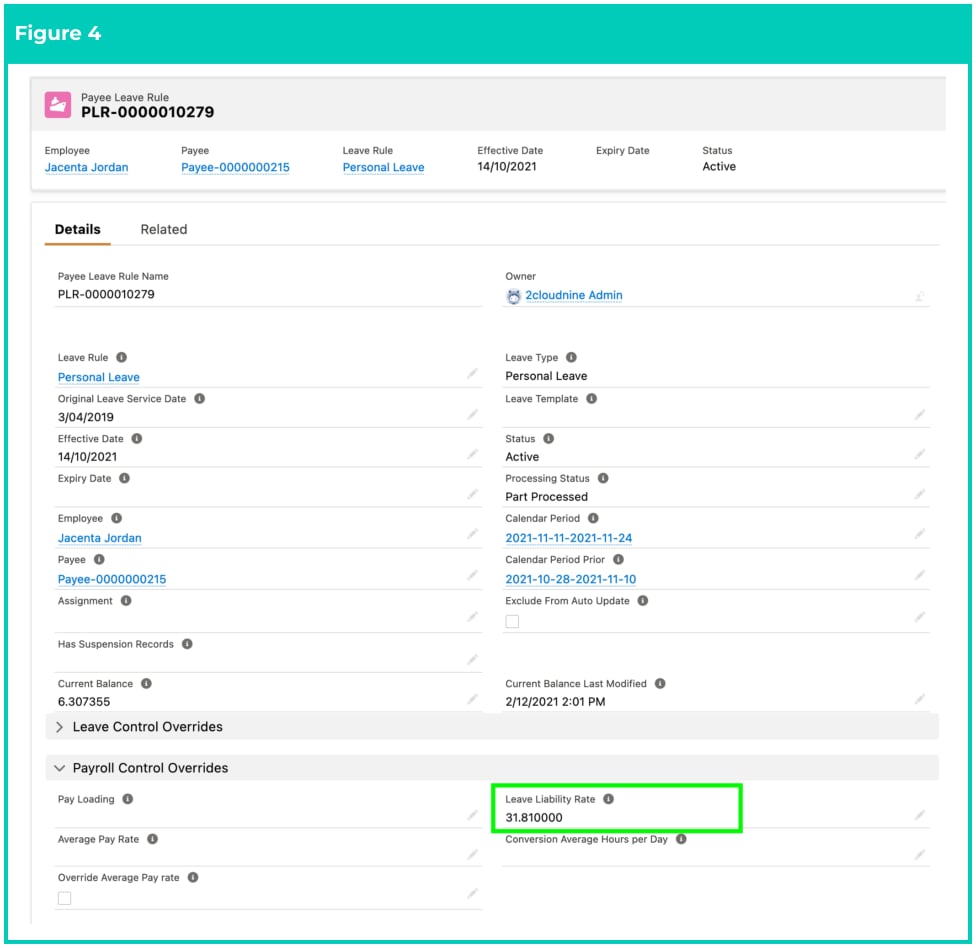
Task: Open Payee-0000000215 link in header
Action: click(x=235, y=167)
